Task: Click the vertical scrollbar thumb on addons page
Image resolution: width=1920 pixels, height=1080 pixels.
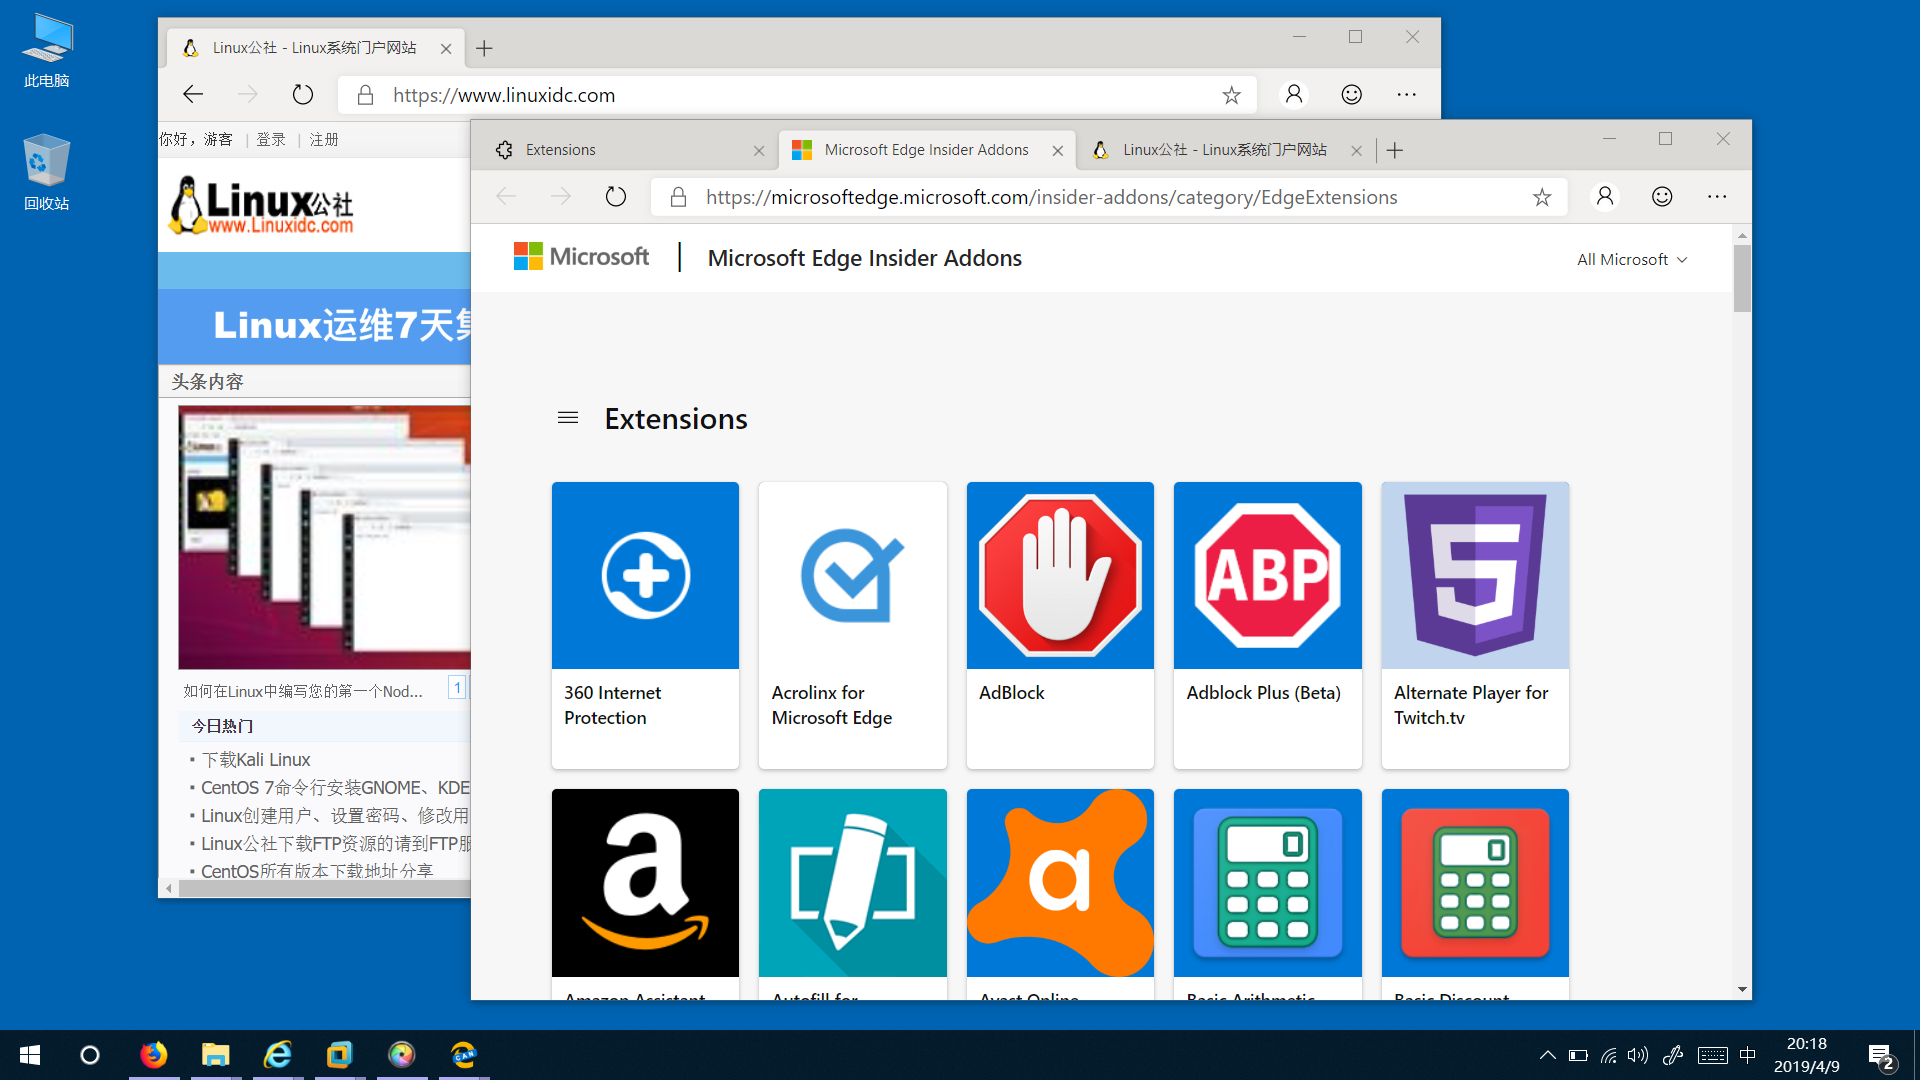Action: tap(1742, 278)
